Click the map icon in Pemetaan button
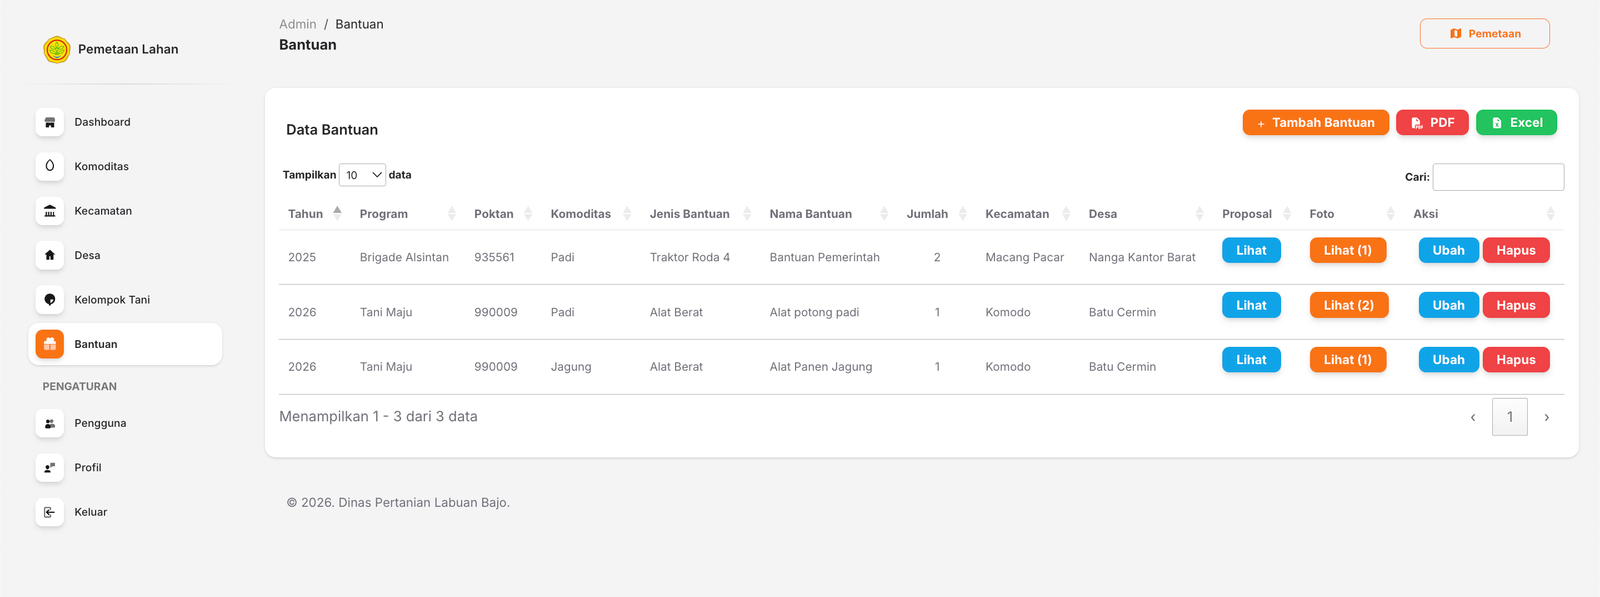 tap(1456, 34)
